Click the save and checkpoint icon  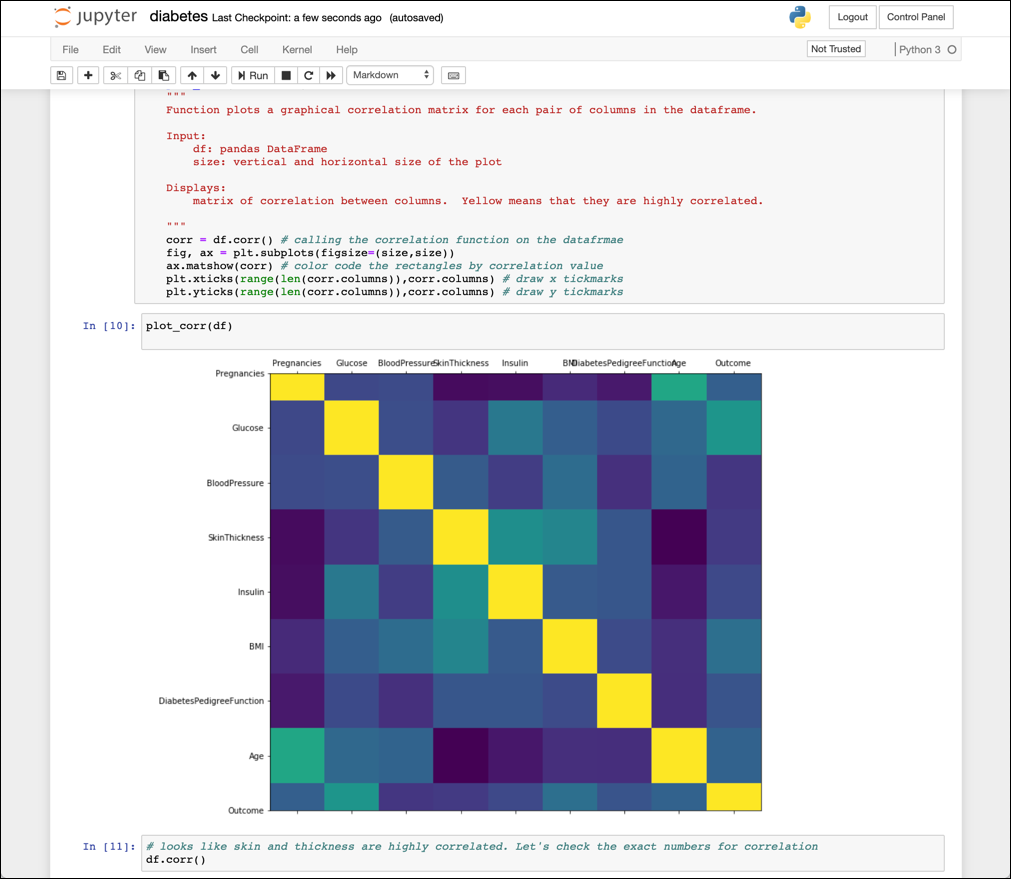[61, 76]
